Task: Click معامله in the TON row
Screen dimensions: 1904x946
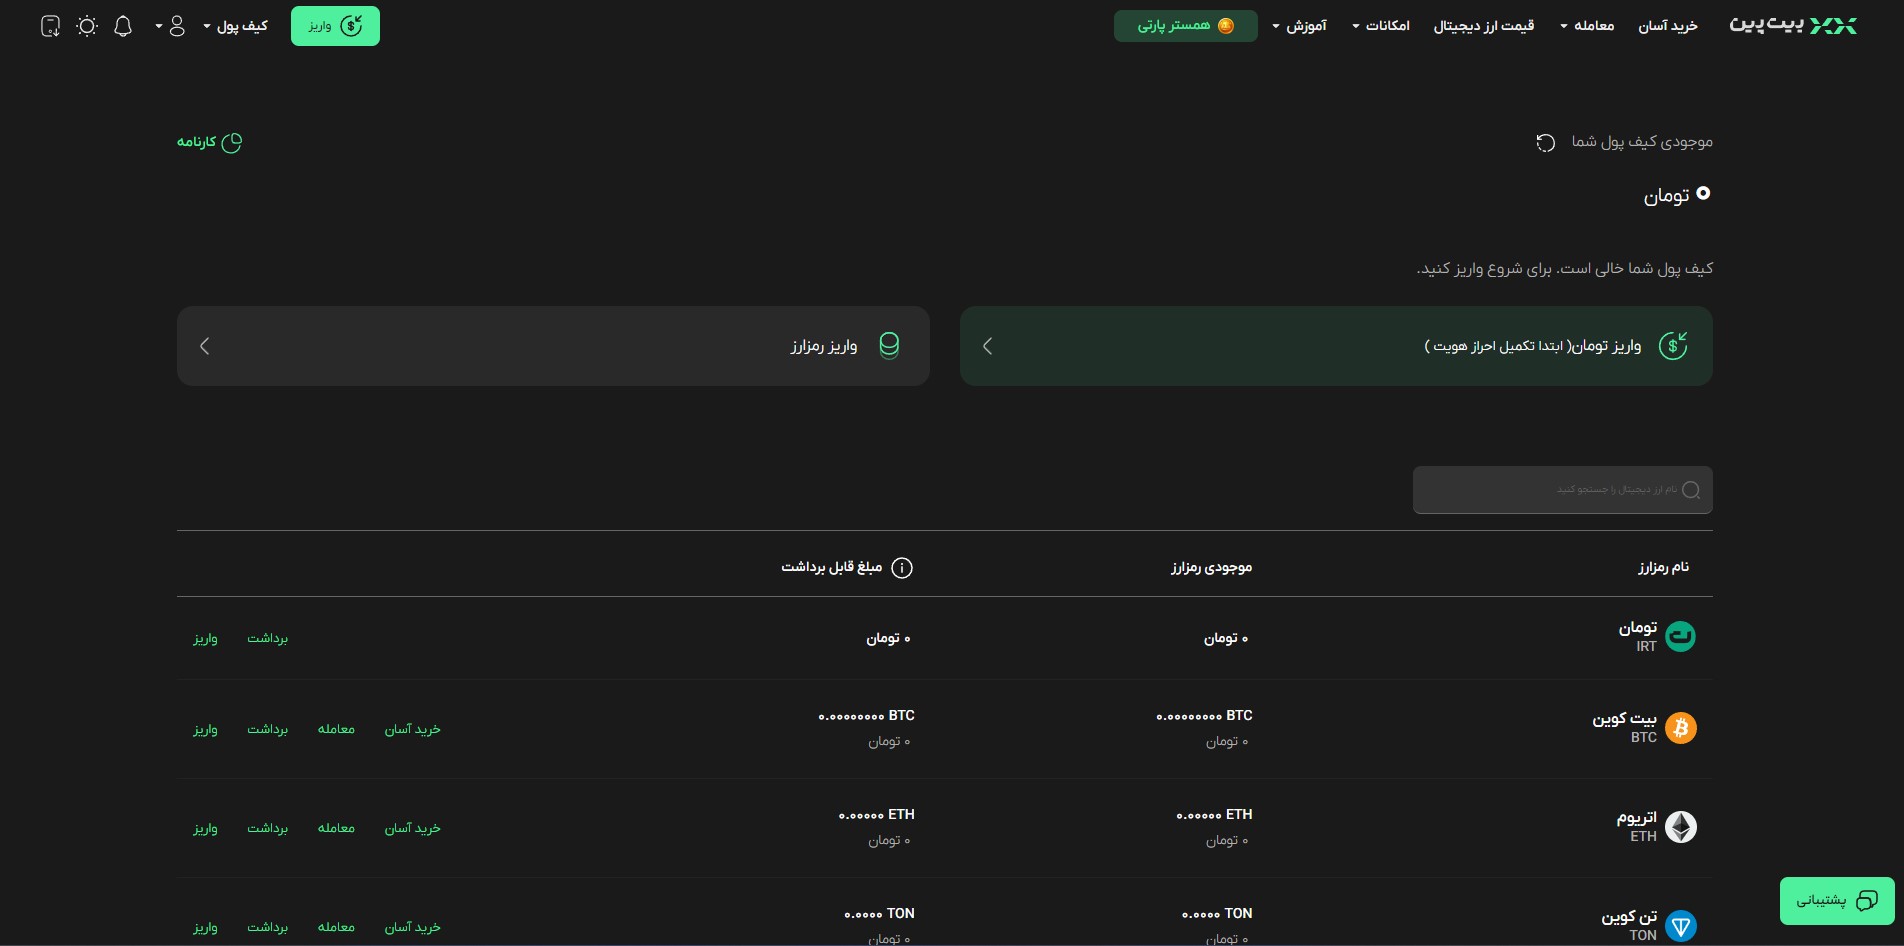Action: coord(336,927)
